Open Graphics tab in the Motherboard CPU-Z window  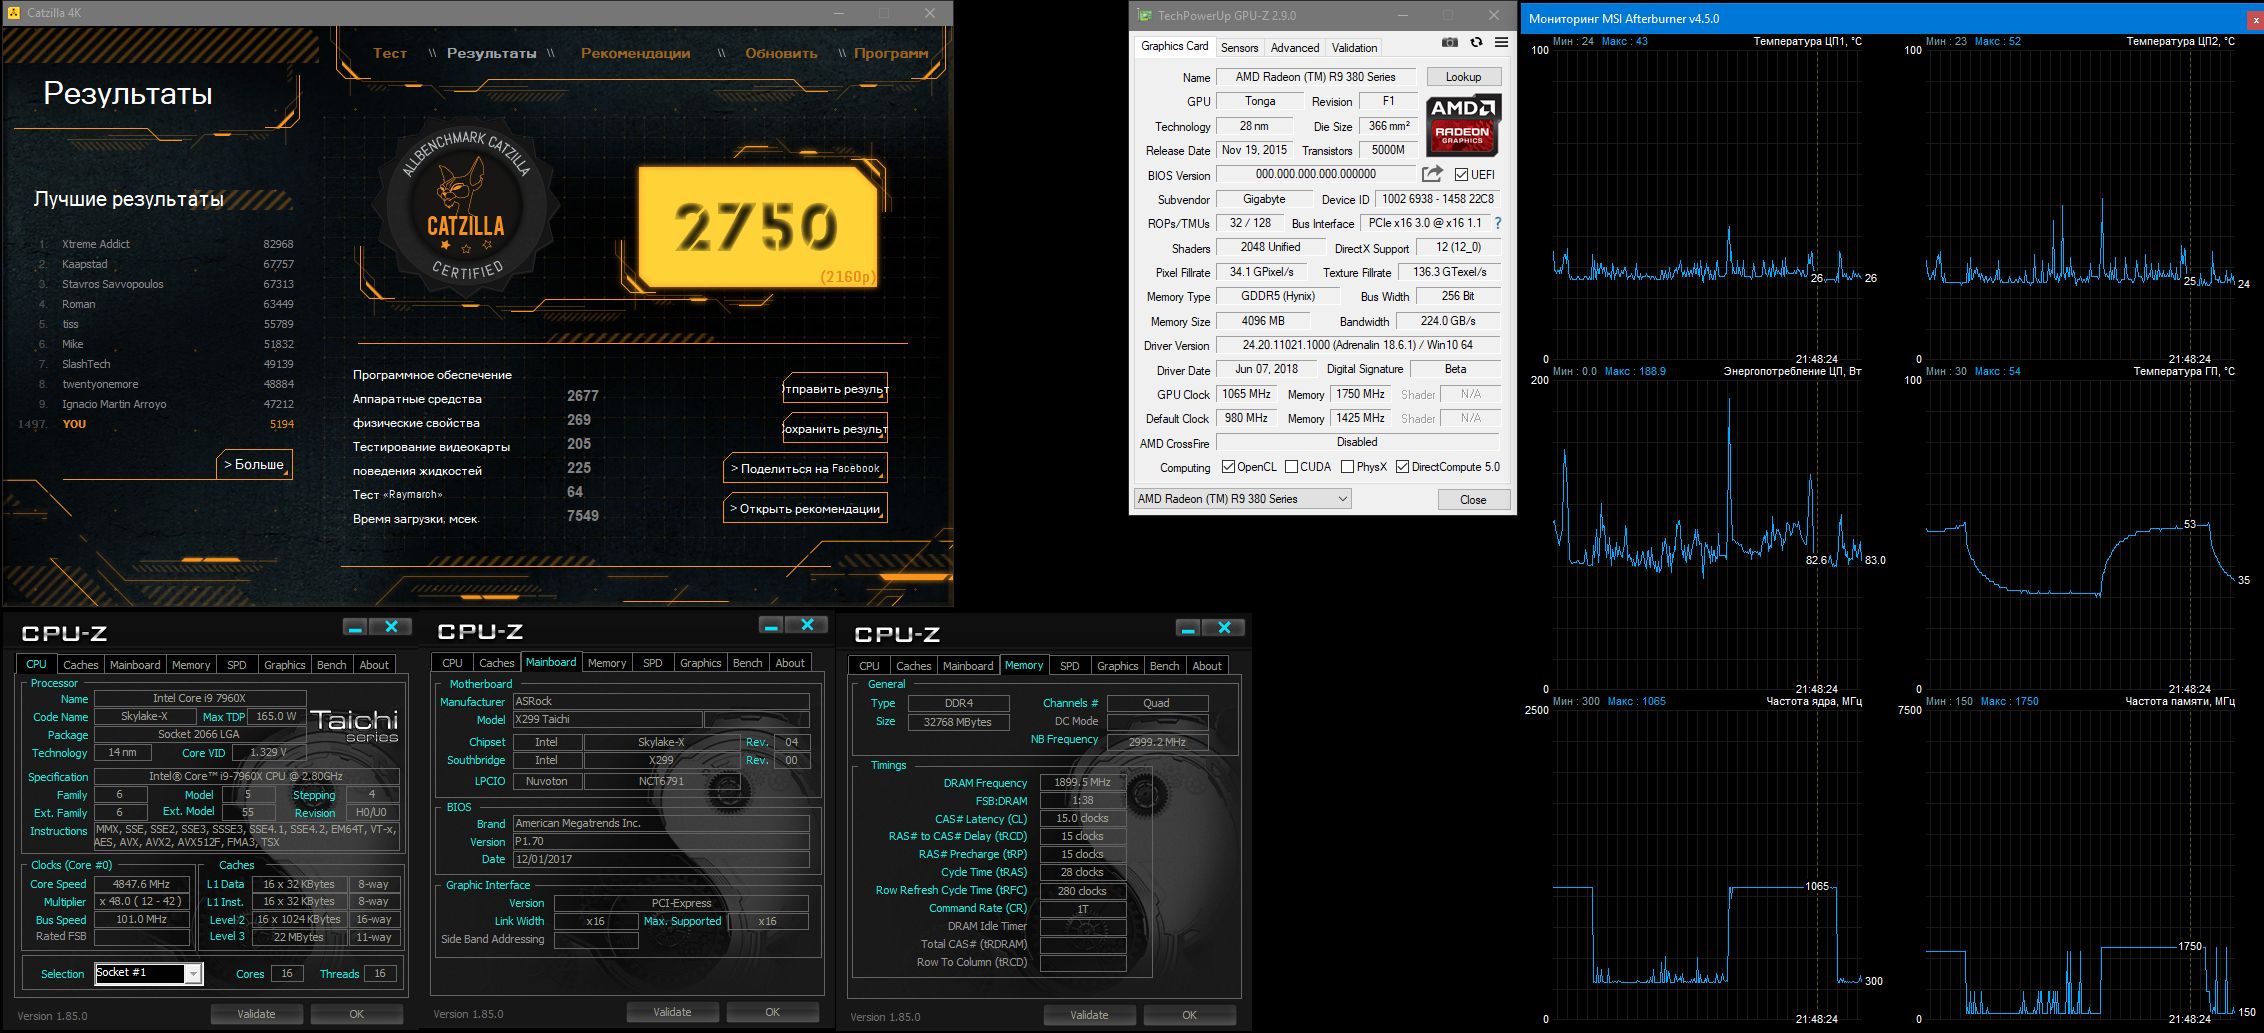pos(701,663)
